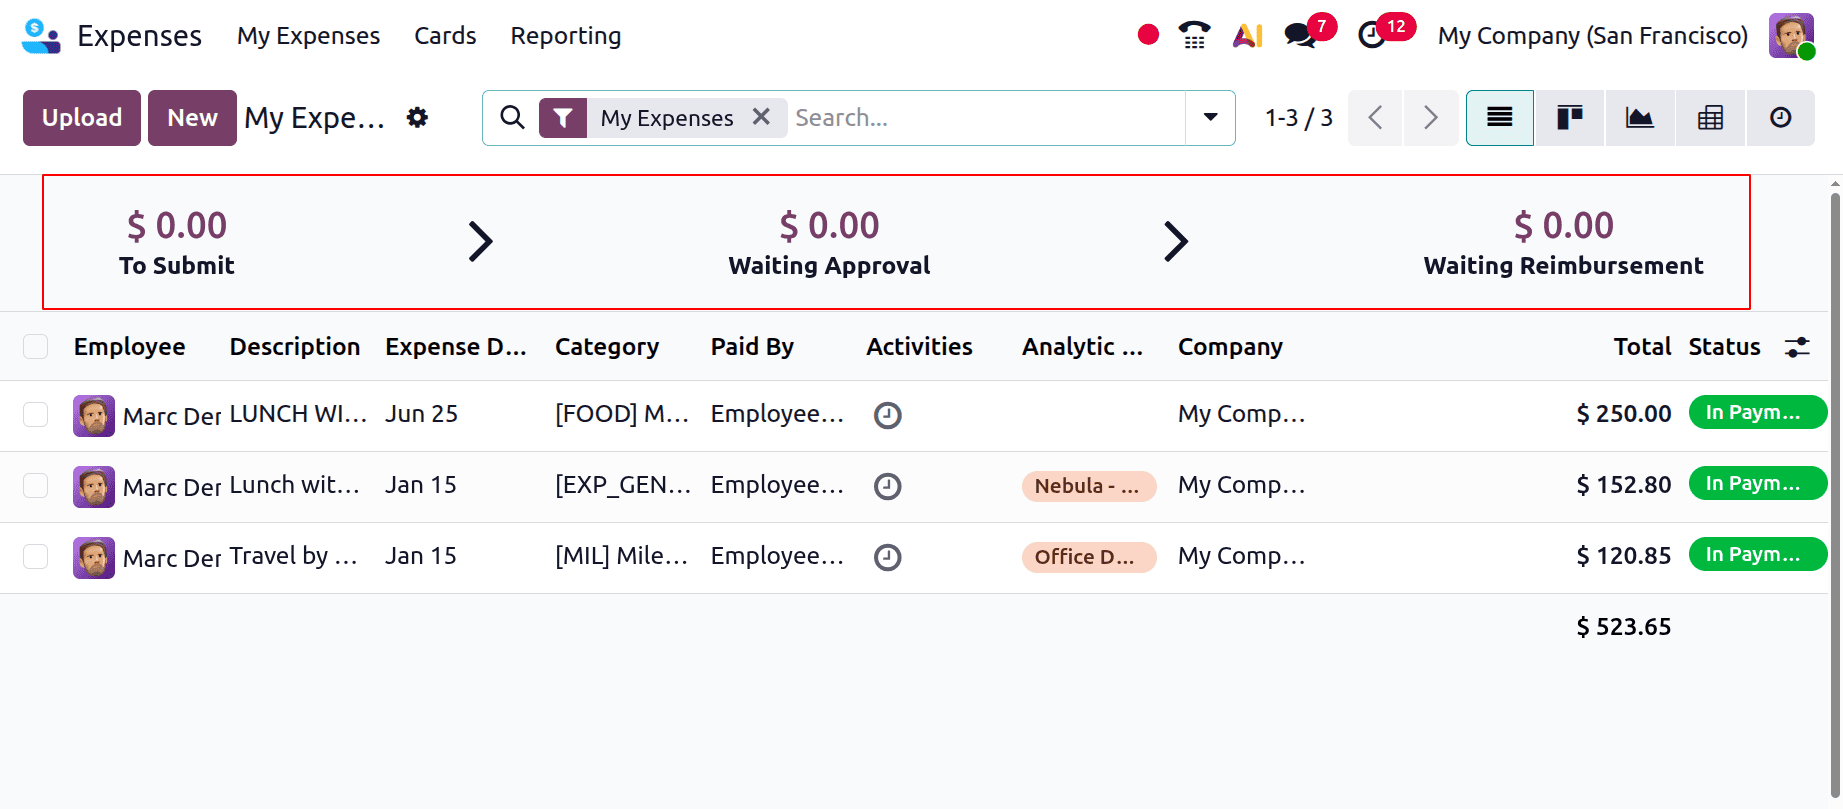Click activity clock for Lunch wit… row

click(888, 486)
